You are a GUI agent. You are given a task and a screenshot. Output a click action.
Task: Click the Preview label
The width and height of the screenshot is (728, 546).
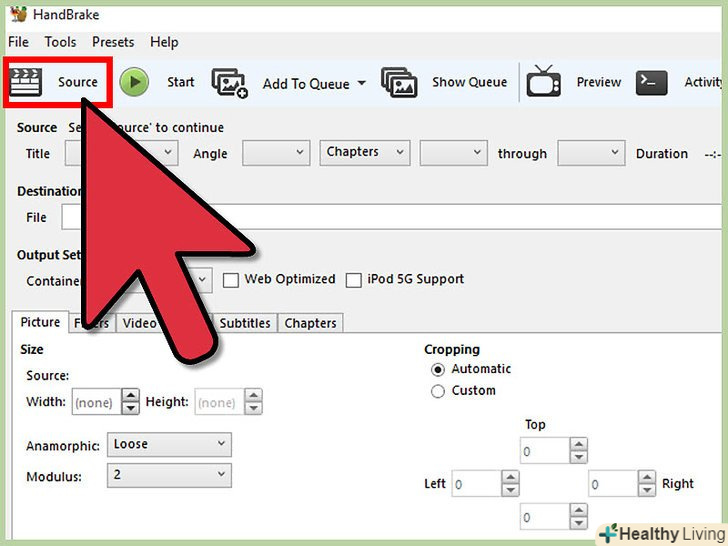(598, 82)
